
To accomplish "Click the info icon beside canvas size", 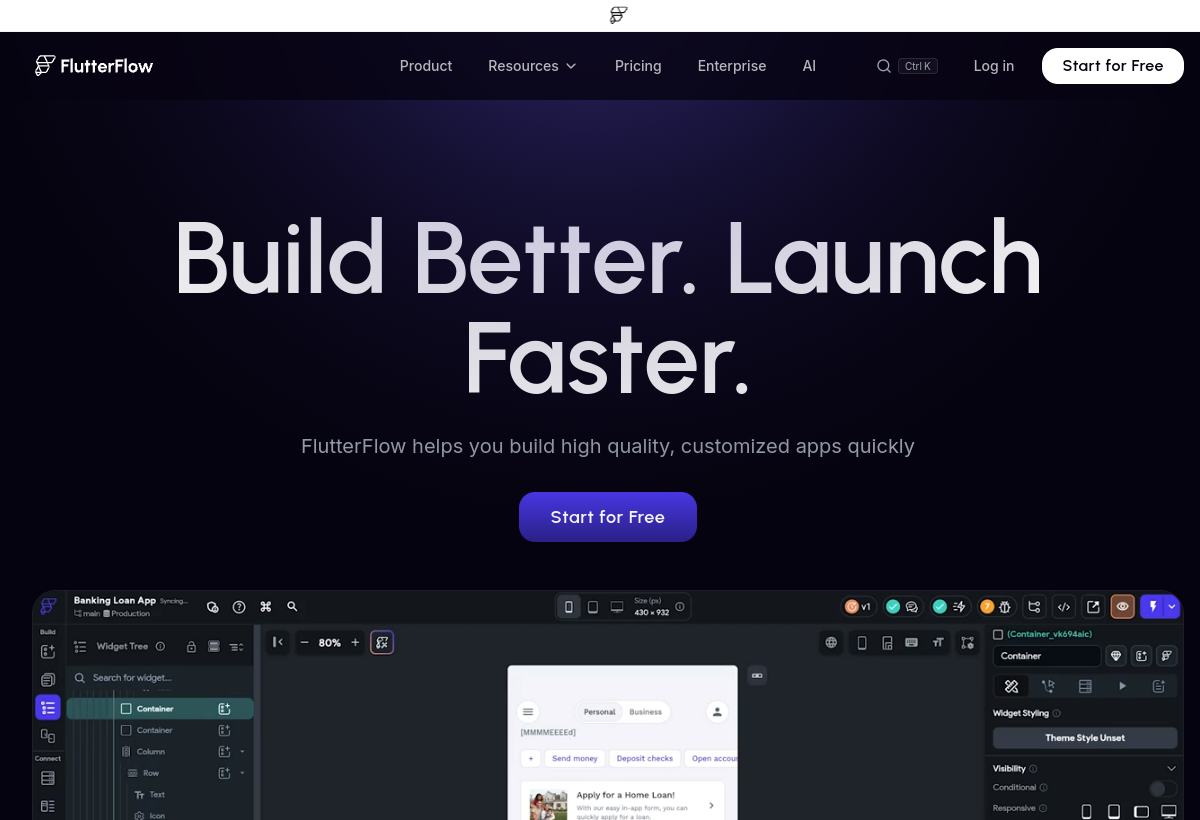I will pyautogui.click(x=680, y=607).
